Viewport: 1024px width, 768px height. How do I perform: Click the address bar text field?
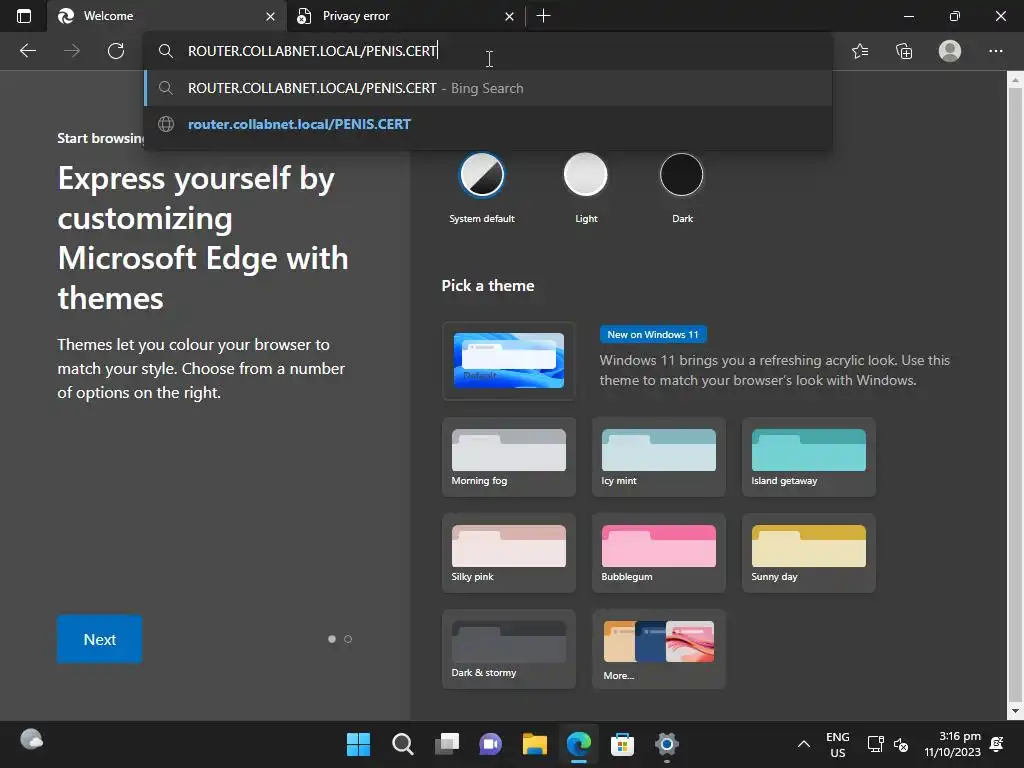487,51
